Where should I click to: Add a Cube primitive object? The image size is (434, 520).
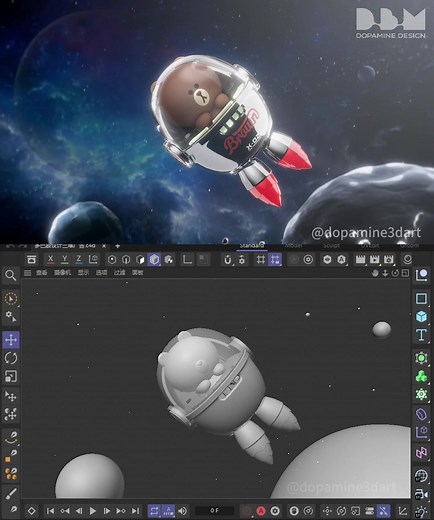pyautogui.click(x=421, y=316)
